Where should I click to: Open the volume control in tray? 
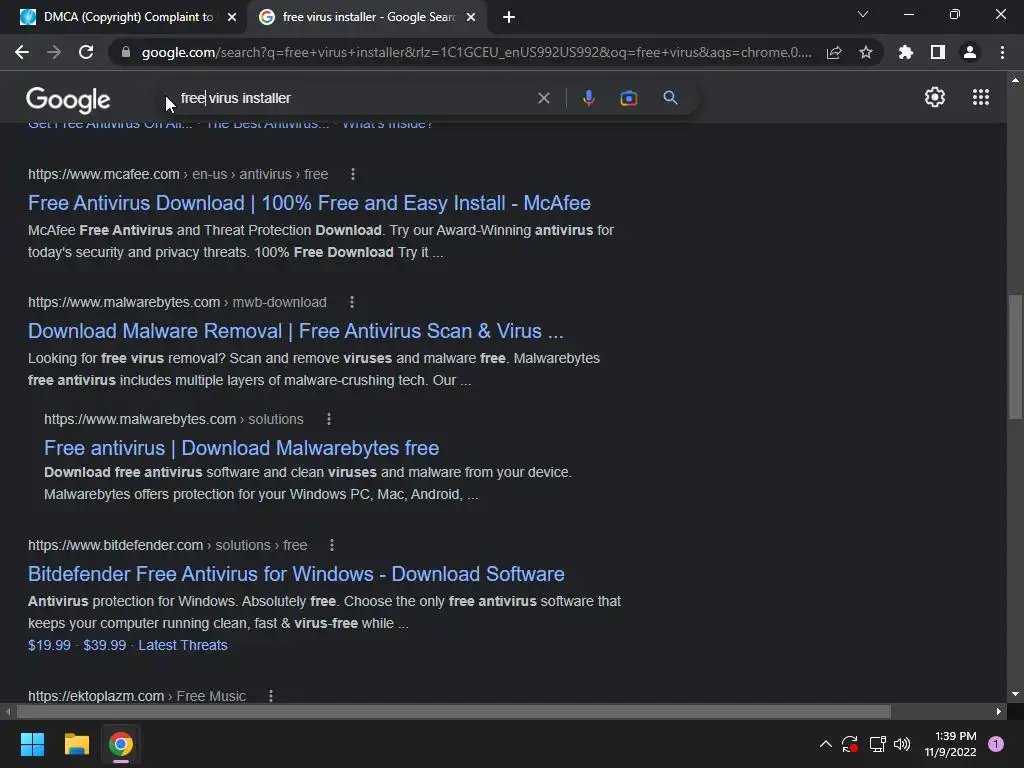click(x=902, y=744)
